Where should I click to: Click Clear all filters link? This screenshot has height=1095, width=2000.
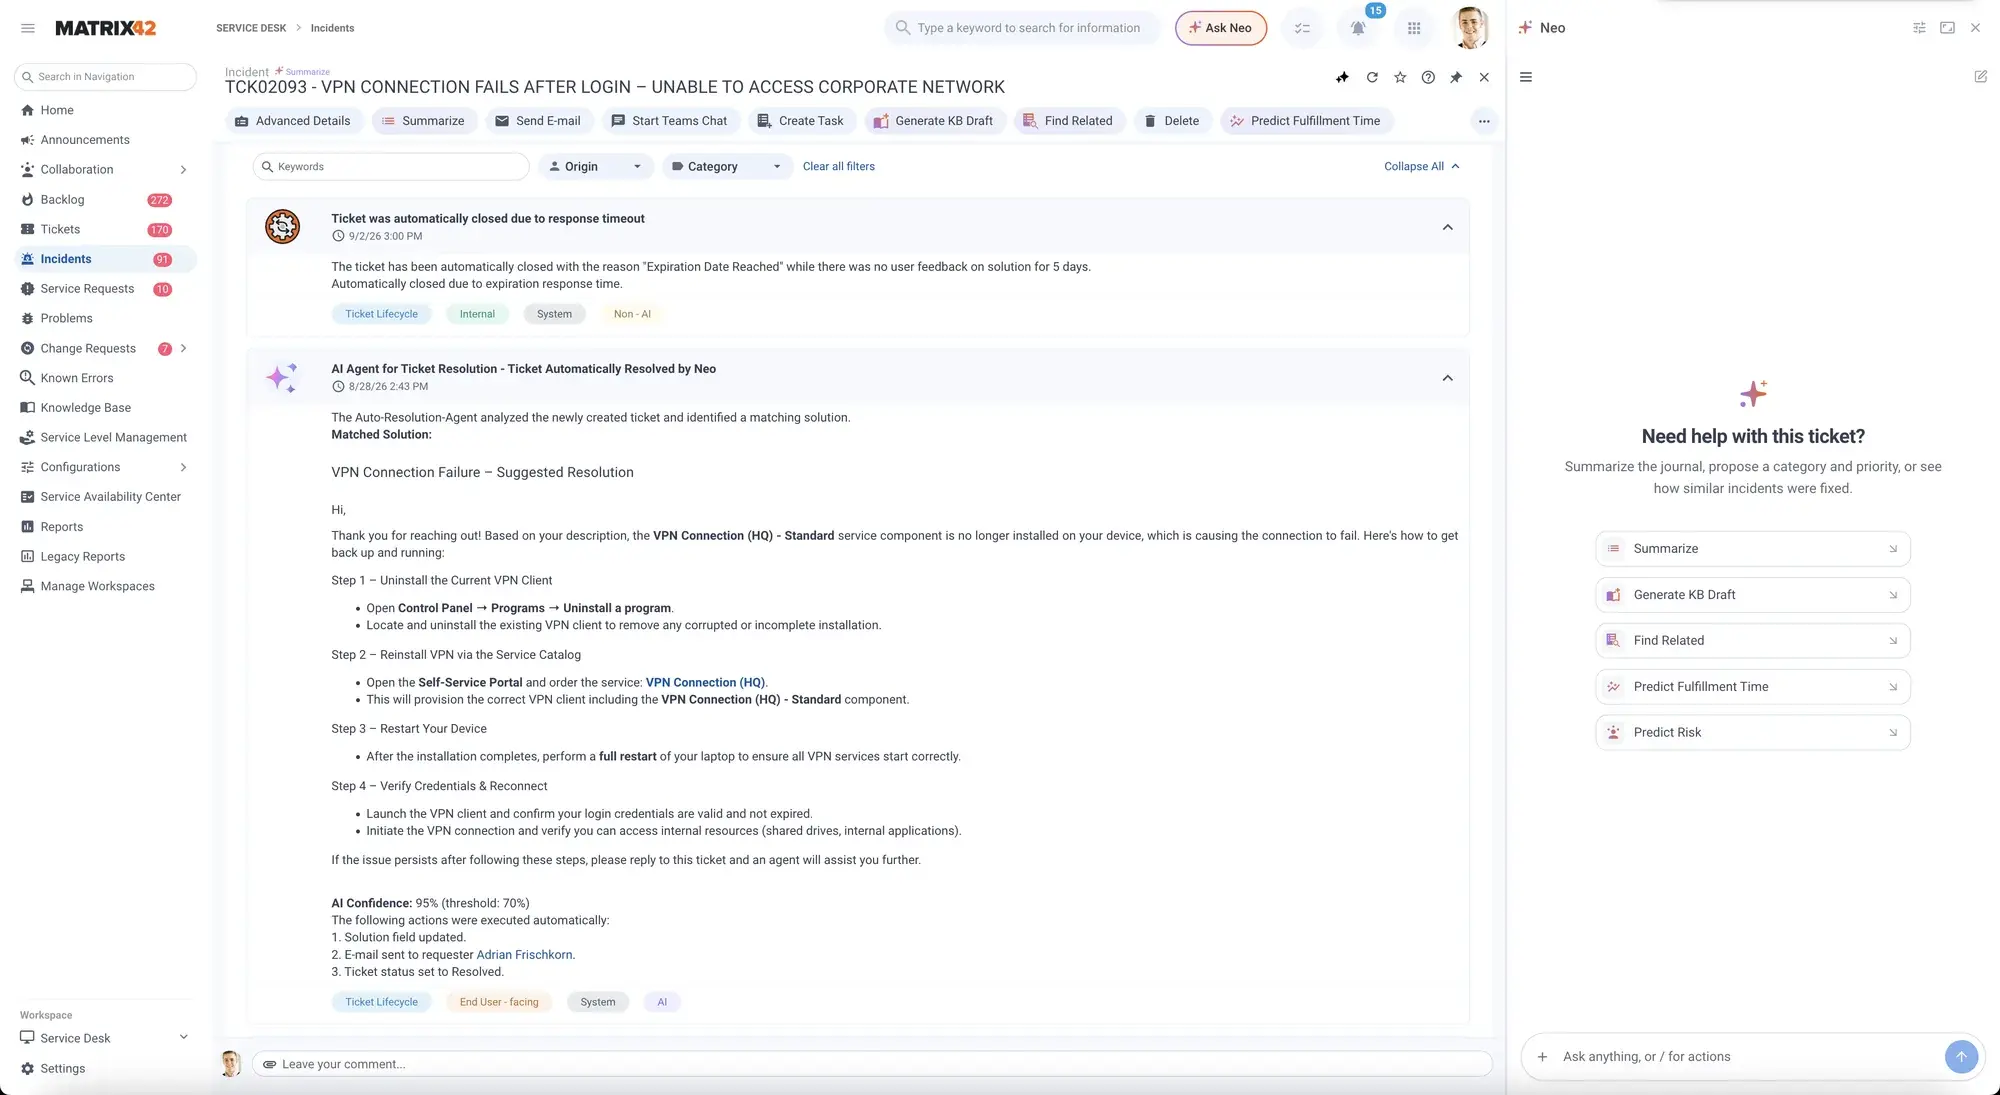coord(838,166)
